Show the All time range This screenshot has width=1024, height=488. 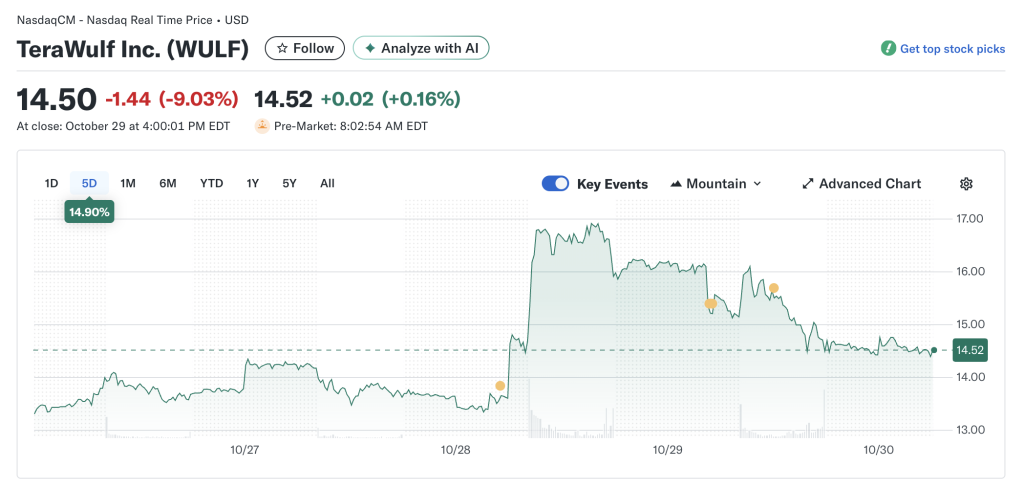point(327,183)
